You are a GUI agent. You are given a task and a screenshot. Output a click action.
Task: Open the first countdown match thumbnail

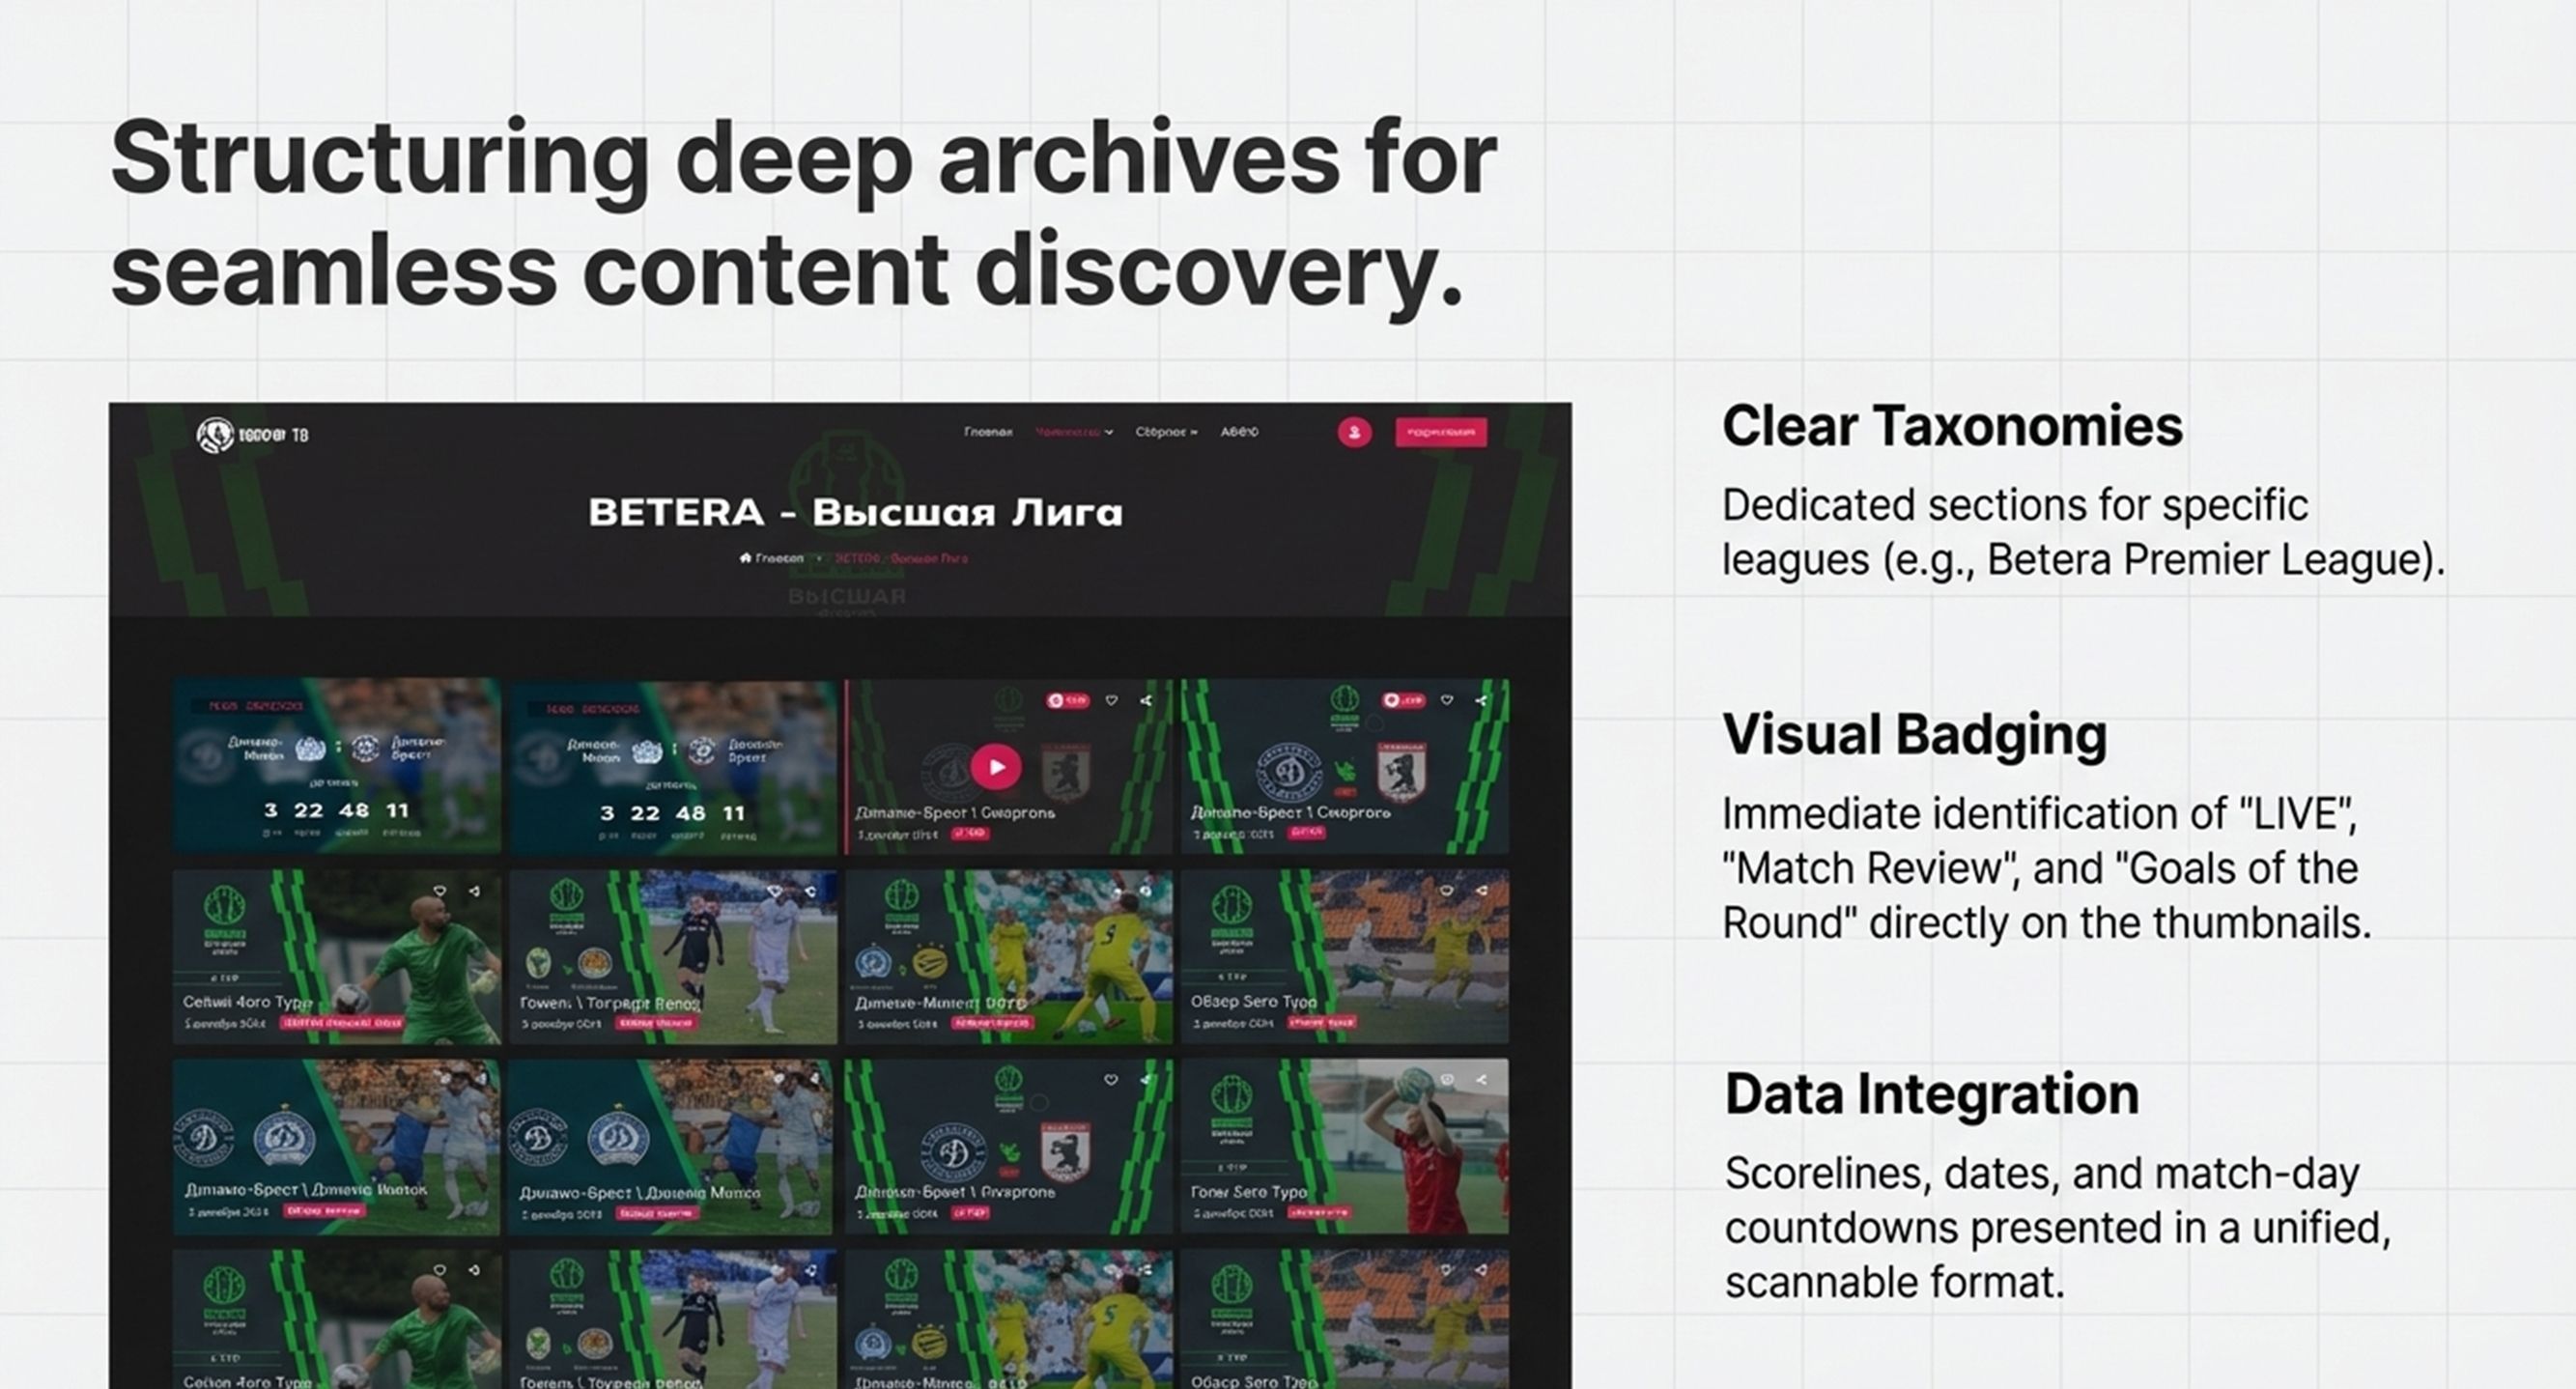336,766
